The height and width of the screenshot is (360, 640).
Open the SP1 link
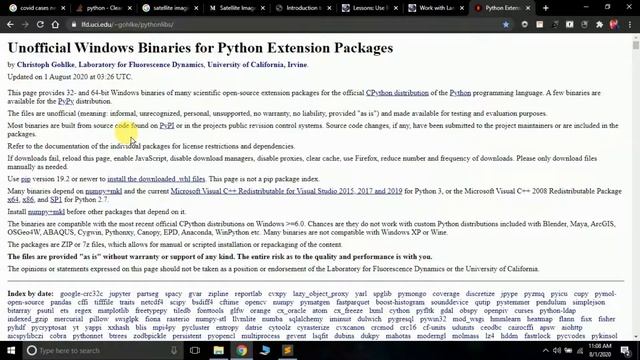click(x=56, y=200)
